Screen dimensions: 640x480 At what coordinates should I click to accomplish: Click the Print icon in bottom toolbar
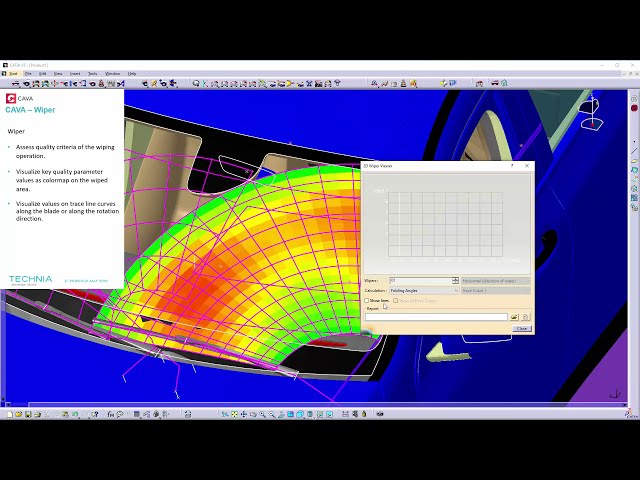click(x=38, y=414)
